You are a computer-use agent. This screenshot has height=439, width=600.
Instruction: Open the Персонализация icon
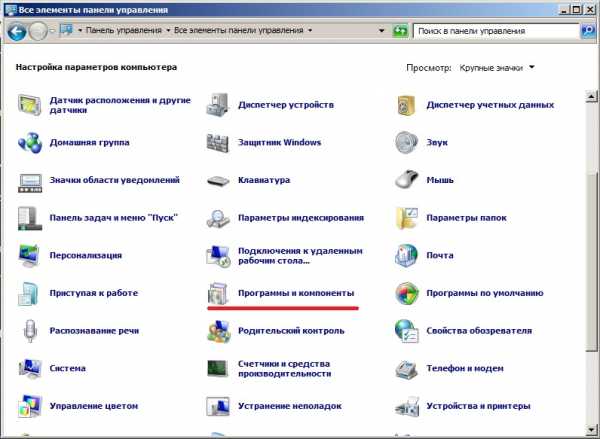coord(29,255)
